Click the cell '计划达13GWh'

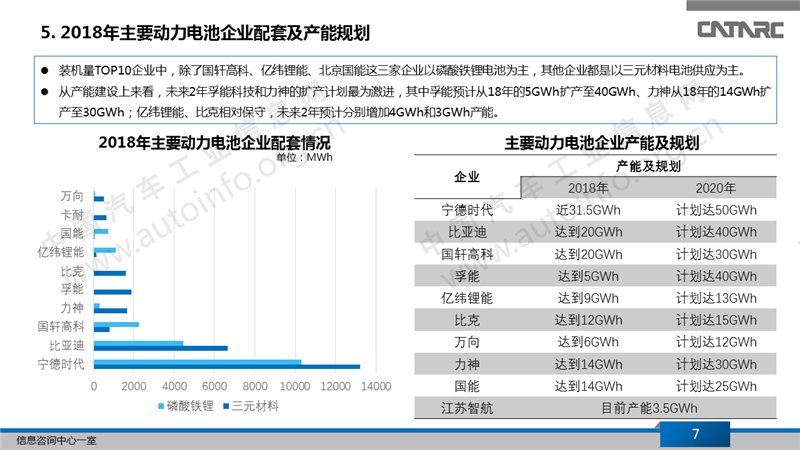[x=716, y=298]
